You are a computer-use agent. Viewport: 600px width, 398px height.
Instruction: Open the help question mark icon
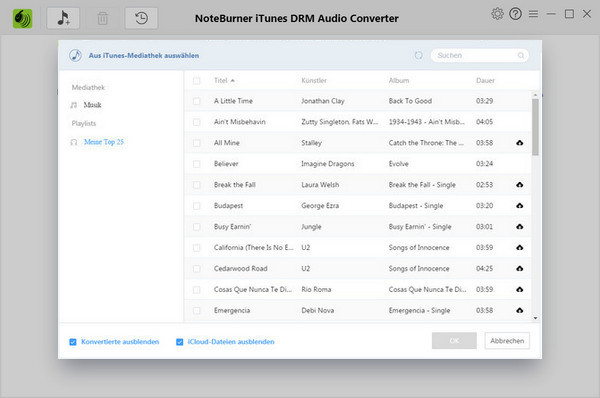point(515,14)
